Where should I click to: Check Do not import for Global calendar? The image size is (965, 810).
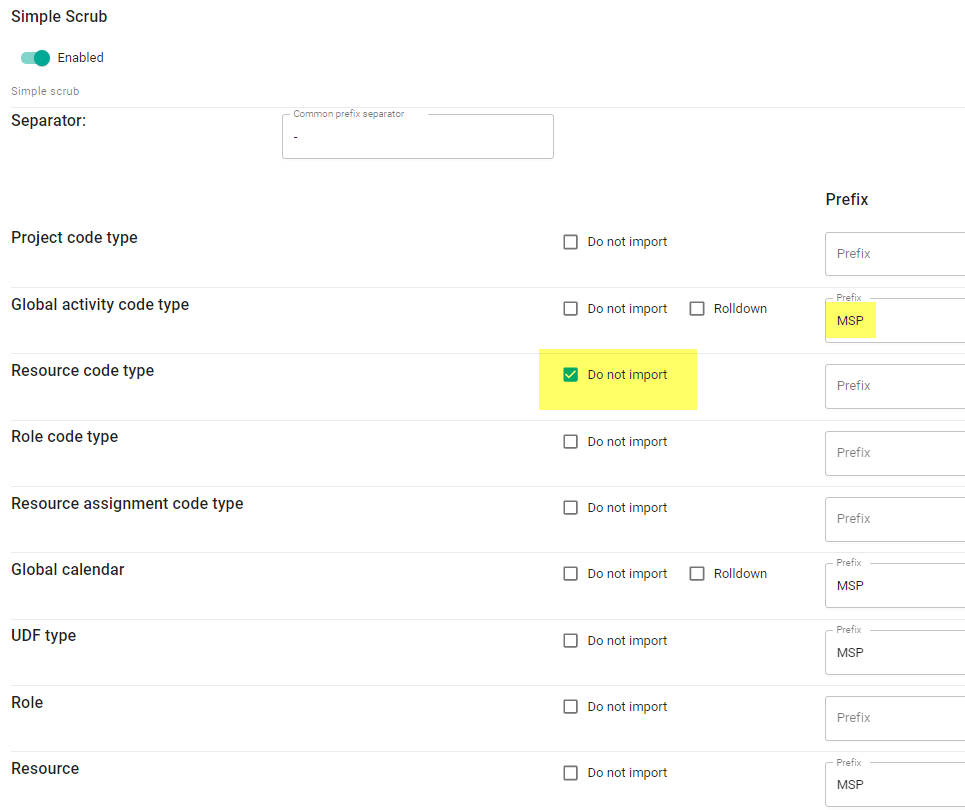pyautogui.click(x=571, y=574)
